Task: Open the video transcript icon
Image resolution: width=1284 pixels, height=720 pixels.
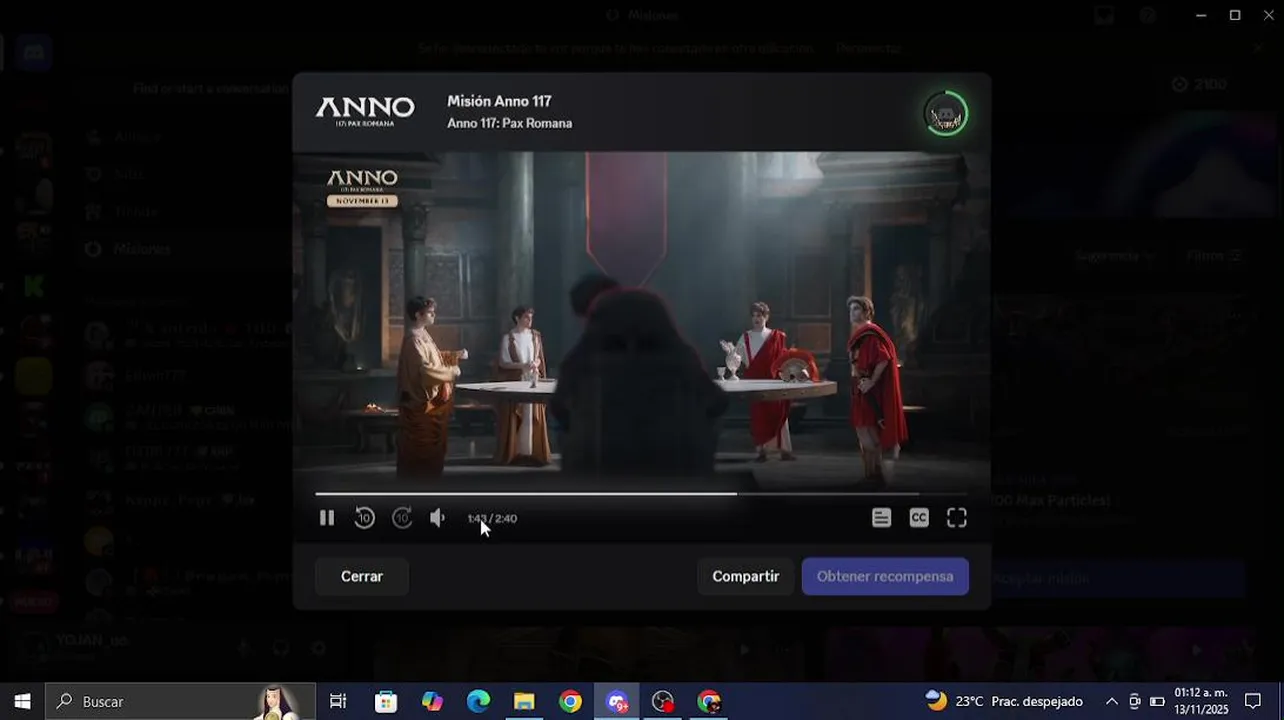Action: (881, 518)
